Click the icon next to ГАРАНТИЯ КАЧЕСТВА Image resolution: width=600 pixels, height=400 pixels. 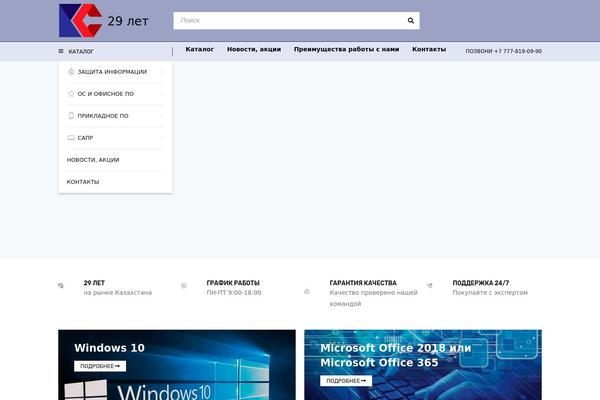(x=307, y=292)
